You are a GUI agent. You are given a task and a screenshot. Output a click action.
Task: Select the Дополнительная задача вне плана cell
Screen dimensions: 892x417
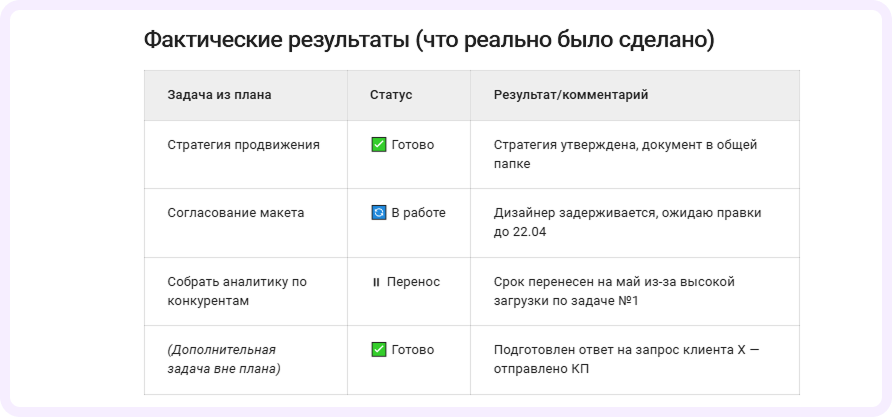[224, 359]
